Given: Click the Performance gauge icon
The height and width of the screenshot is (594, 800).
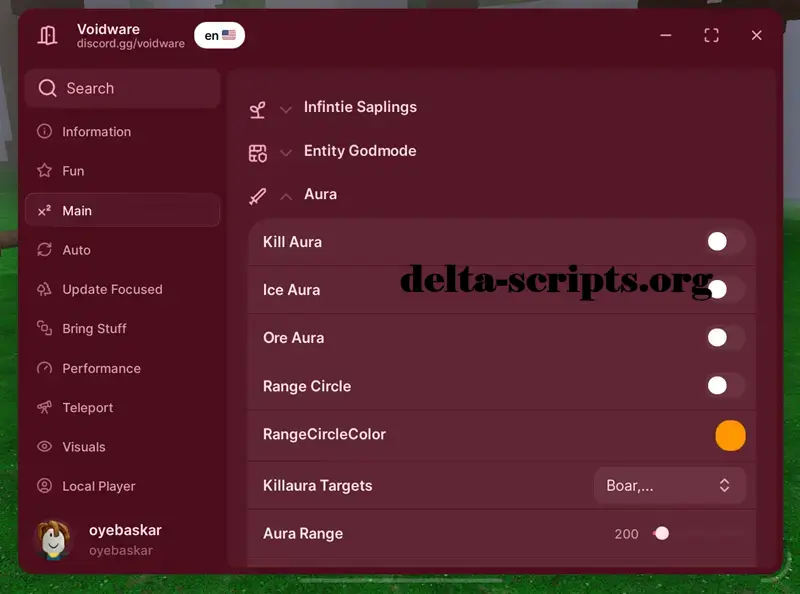Looking at the screenshot, I should (44, 368).
